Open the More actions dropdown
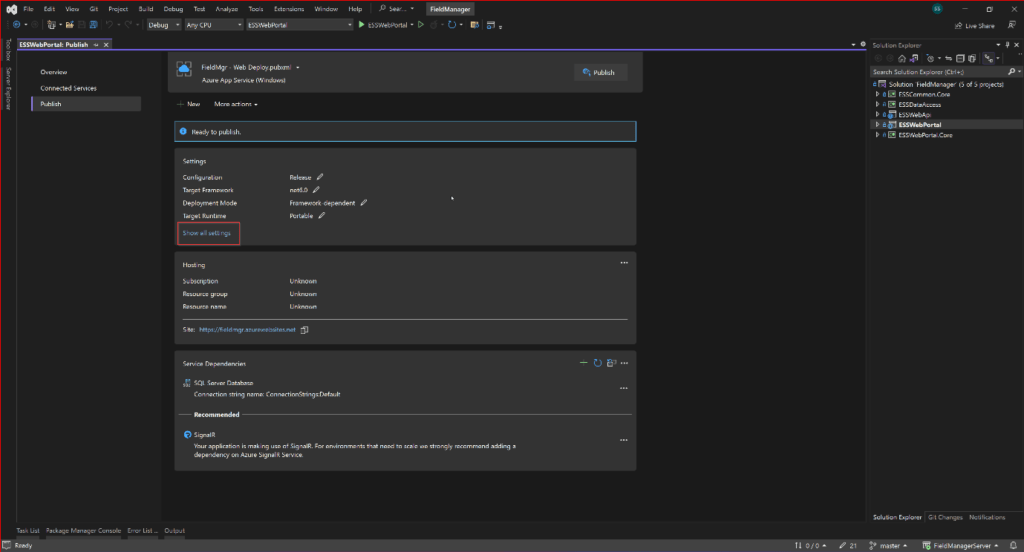Screen dimensions: 1024x552 [x=236, y=105]
